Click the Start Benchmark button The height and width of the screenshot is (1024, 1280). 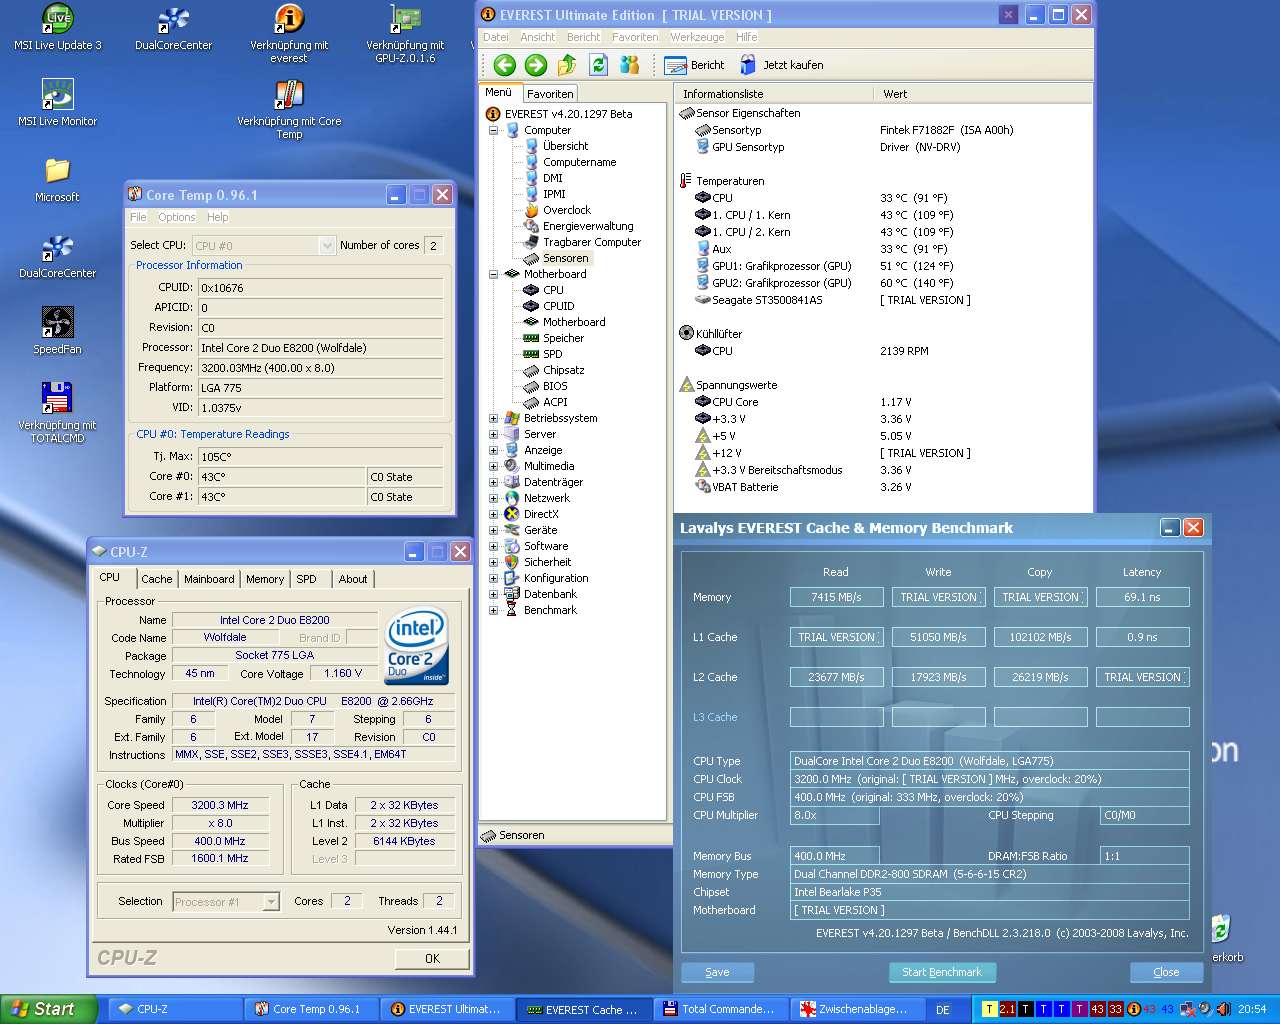click(x=941, y=972)
